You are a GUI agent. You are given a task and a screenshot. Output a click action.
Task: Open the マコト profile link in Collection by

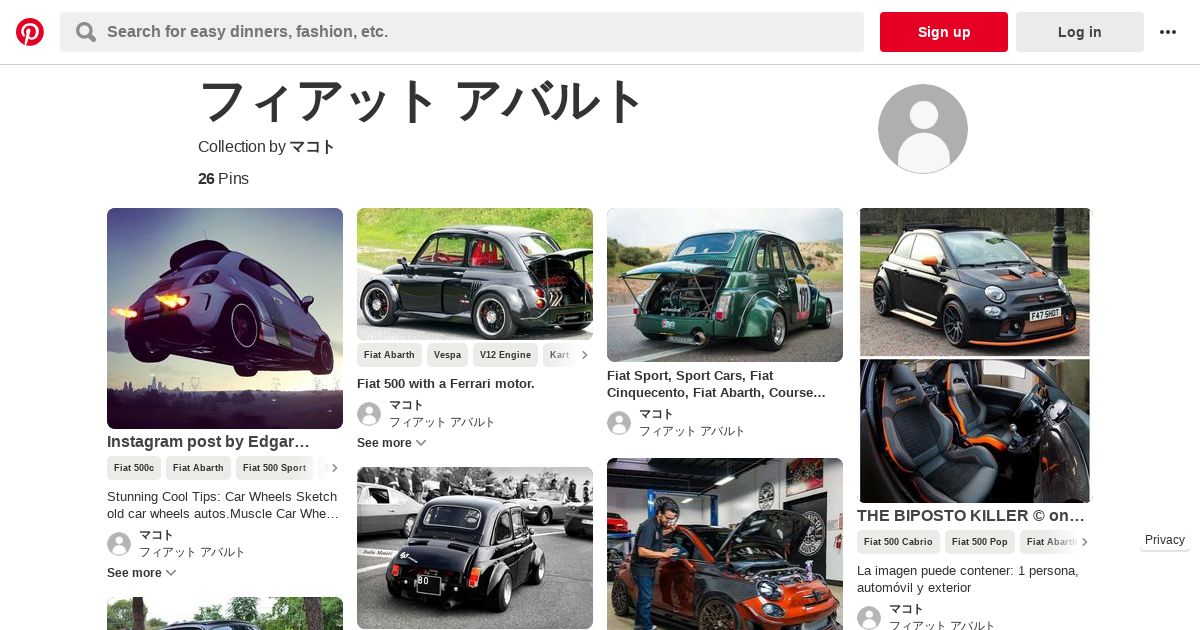[x=312, y=146]
